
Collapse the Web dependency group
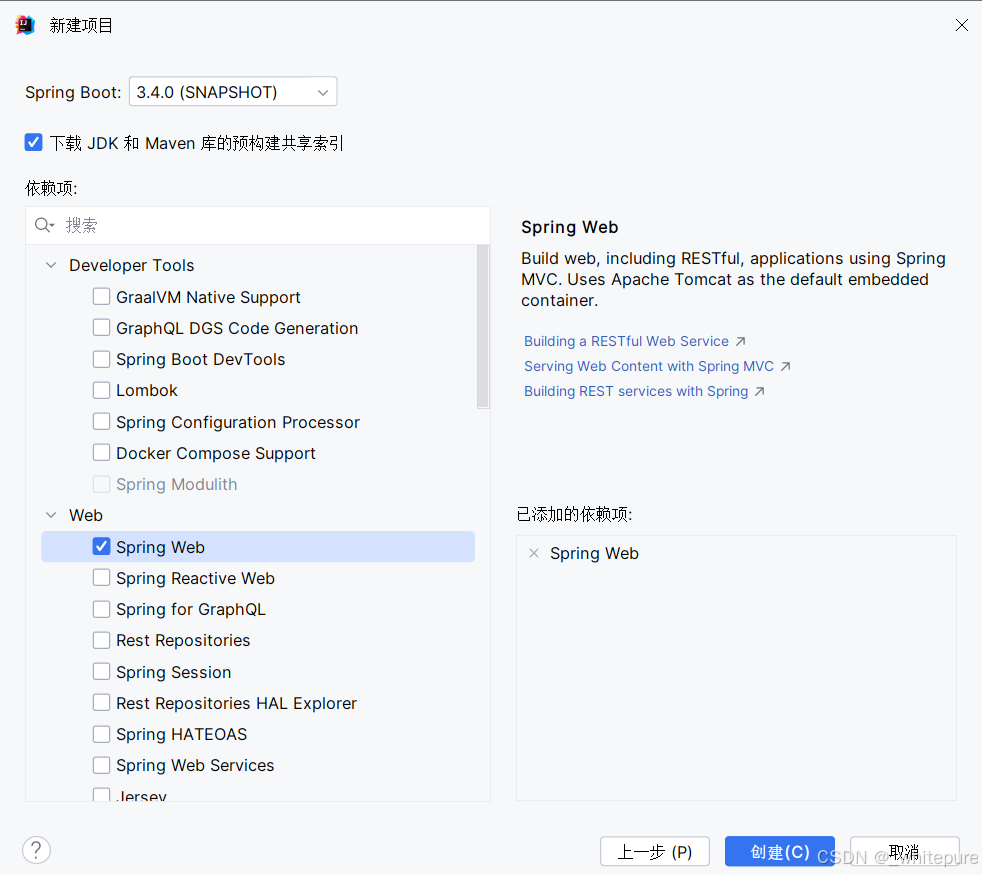51,515
